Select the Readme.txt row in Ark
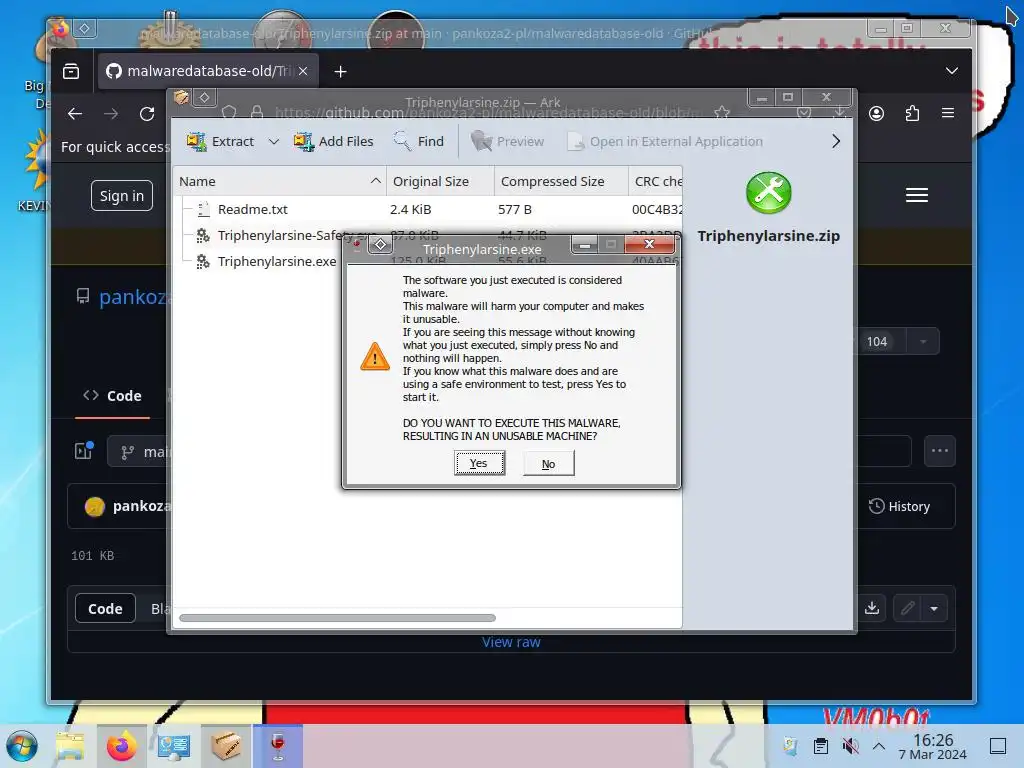This screenshot has height=768, width=1024. pyautogui.click(x=428, y=209)
